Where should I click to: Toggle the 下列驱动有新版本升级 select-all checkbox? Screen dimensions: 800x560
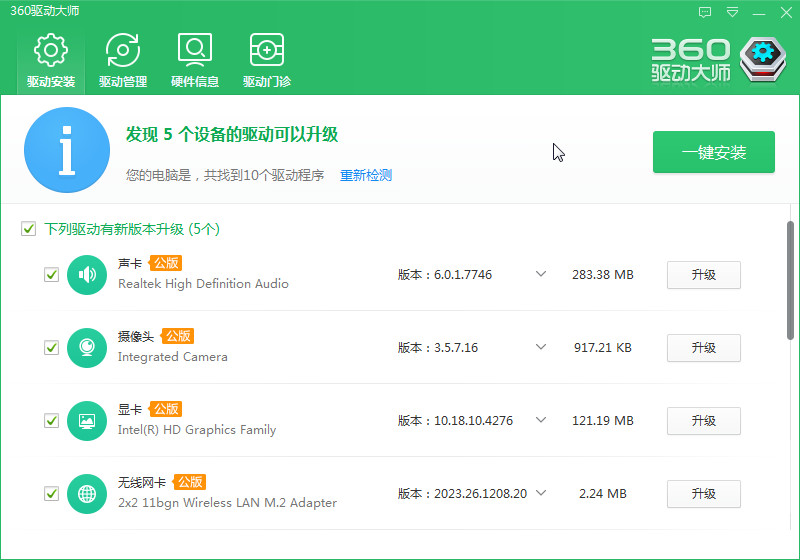tap(29, 228)
